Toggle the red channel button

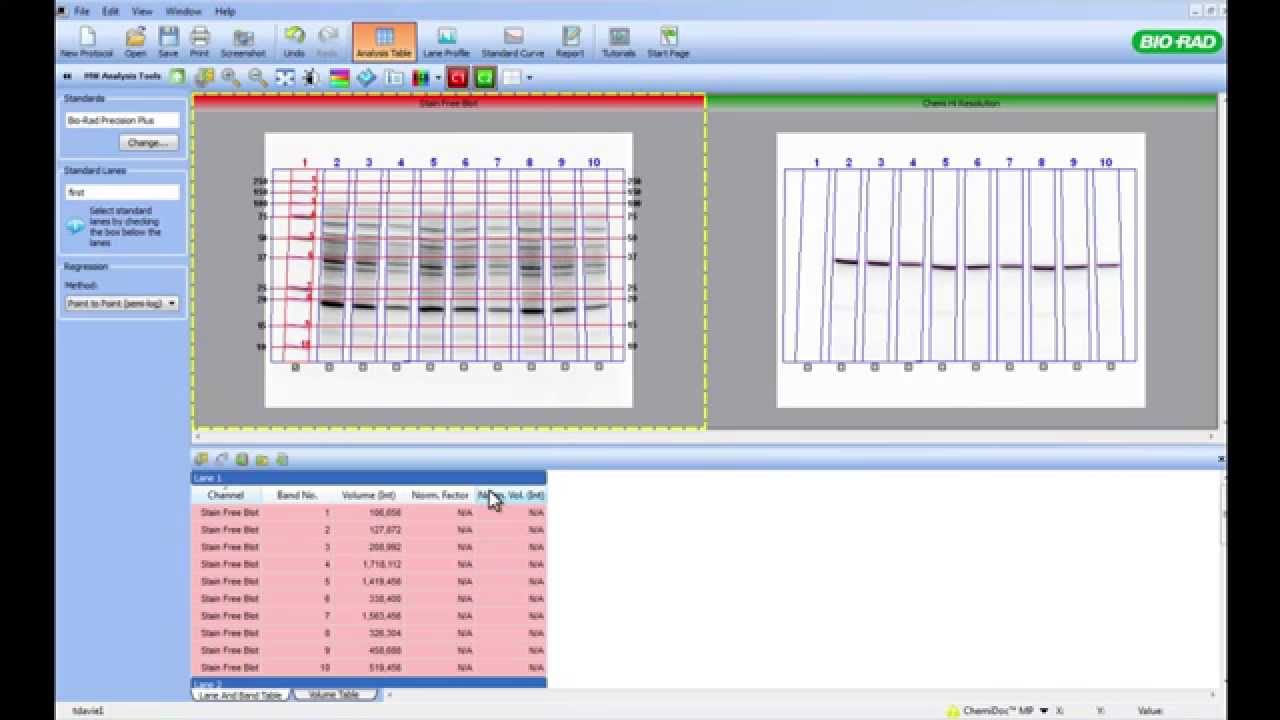[x=458, y=77]
